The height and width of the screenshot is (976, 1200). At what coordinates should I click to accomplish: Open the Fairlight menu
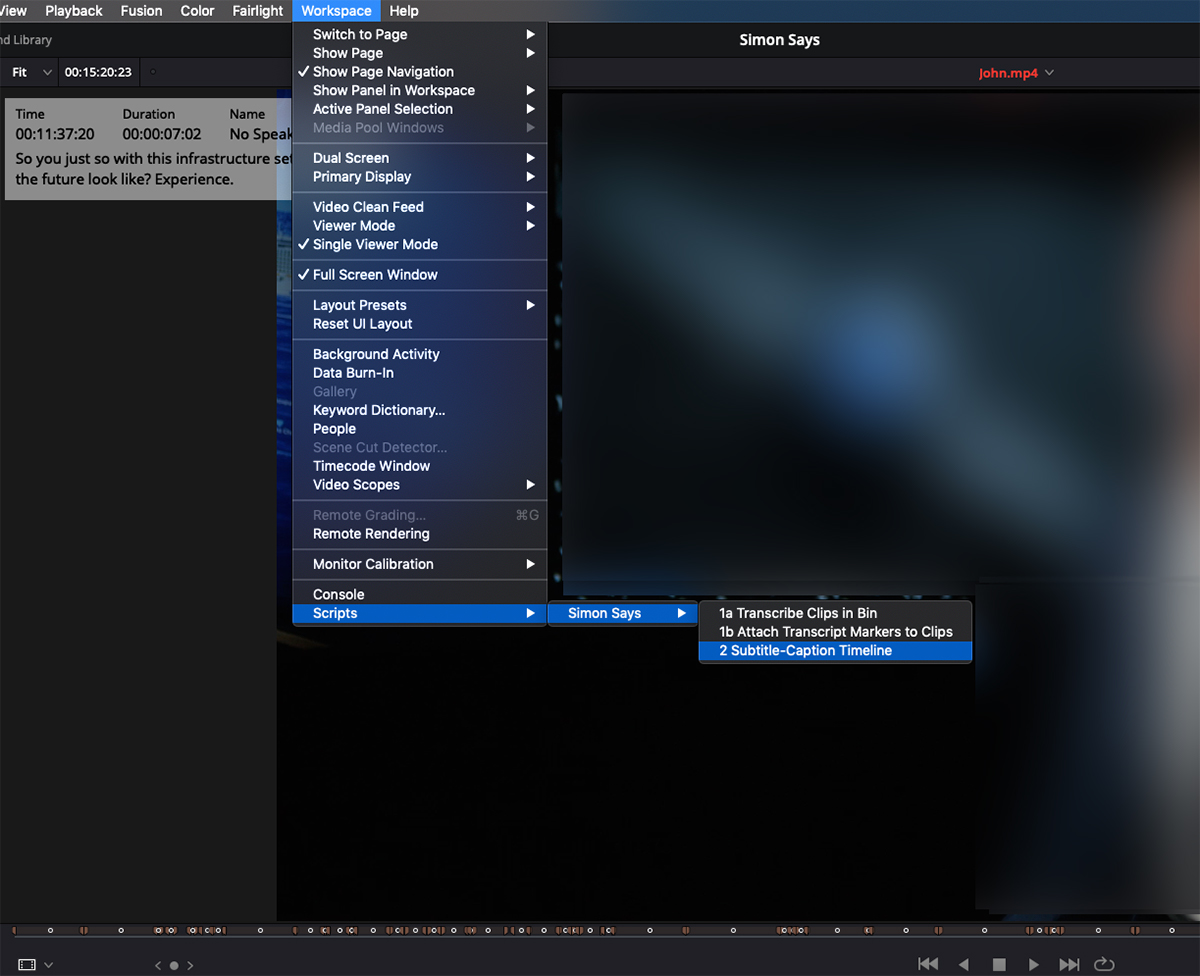click(x=258, y=11)
